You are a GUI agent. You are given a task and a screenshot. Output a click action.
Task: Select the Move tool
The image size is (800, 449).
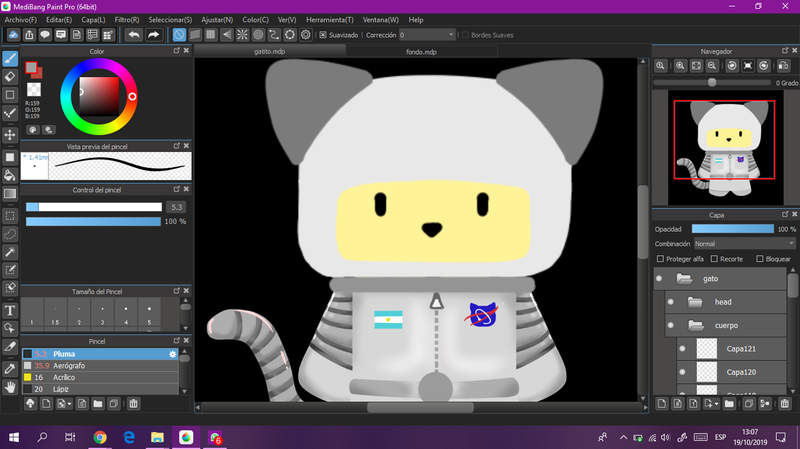[10, 134]
